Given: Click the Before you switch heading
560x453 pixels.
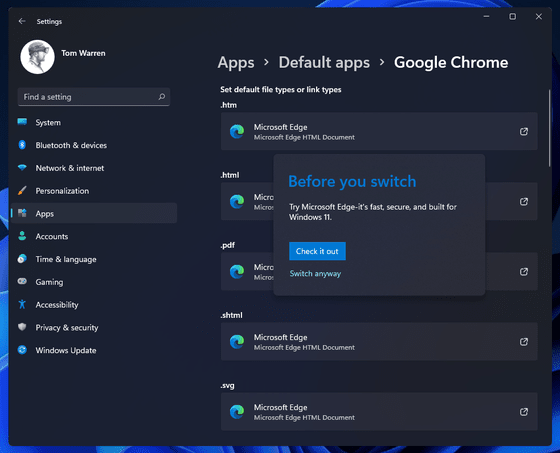Looking at the screenshot, I should [x=352, y=181].
